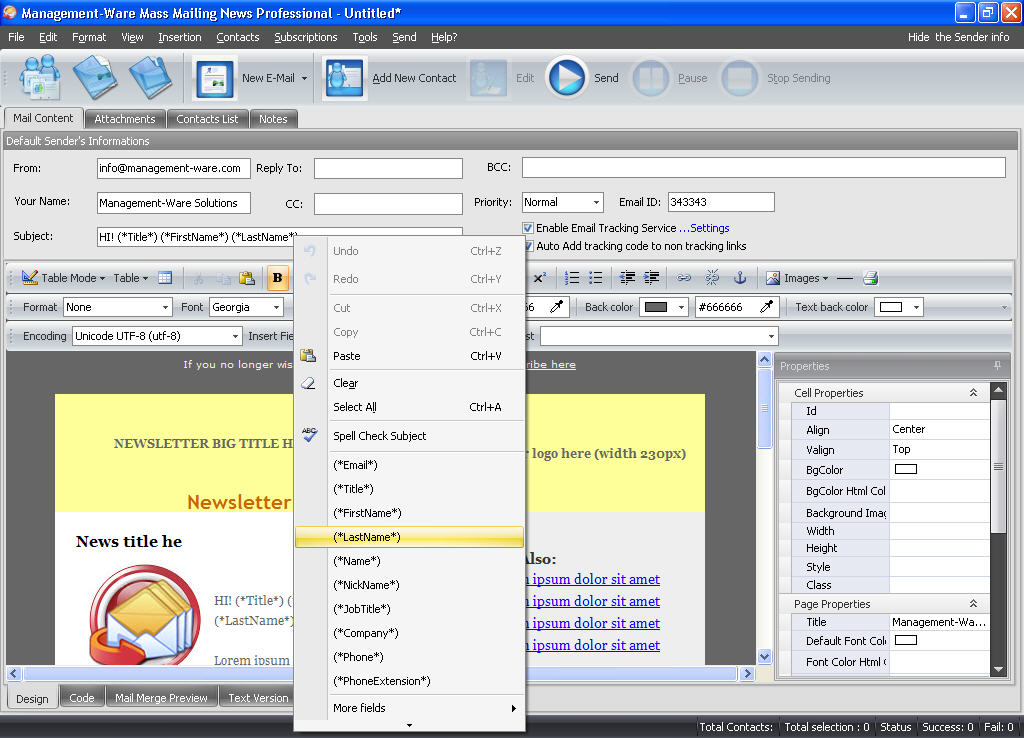Click the printer icon in editor toolbar
Screen dimensions: 1024x738
[871, 278]
